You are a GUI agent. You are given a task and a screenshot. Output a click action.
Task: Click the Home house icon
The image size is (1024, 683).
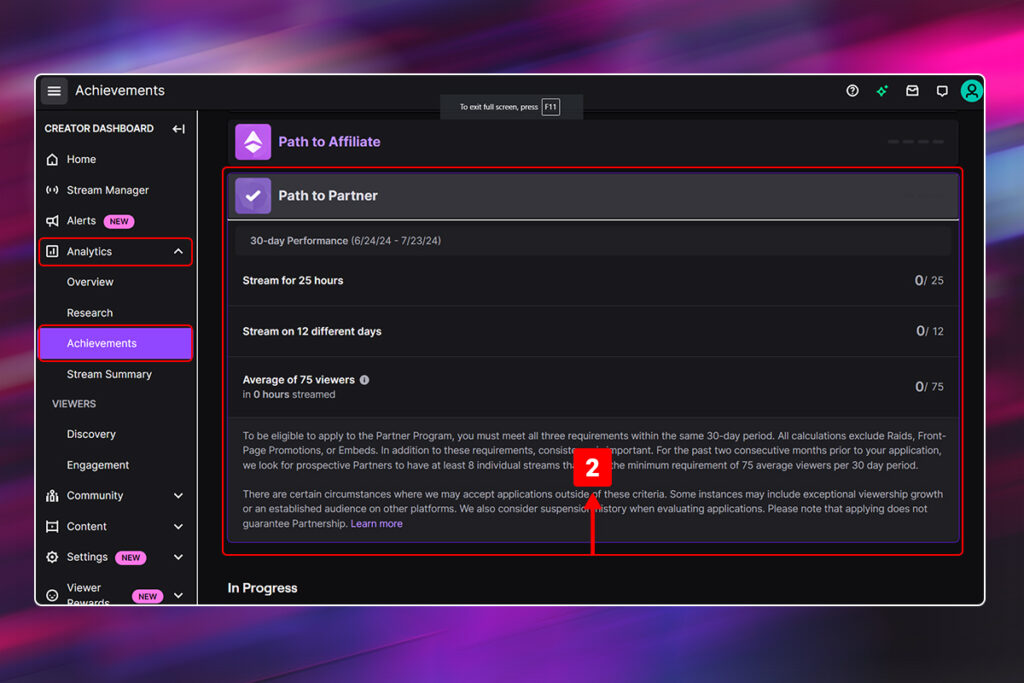coord(52,159)
